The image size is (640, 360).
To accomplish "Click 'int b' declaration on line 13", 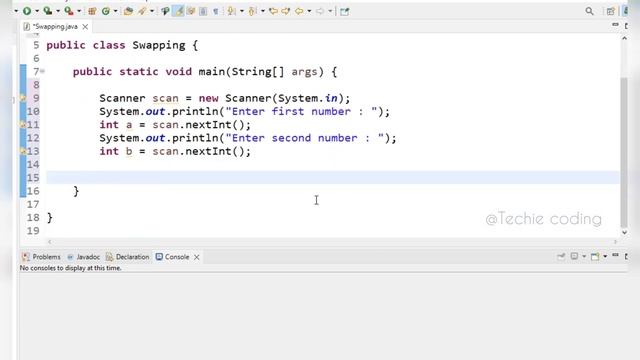I will pyautogui.click(x=116, y=151).
